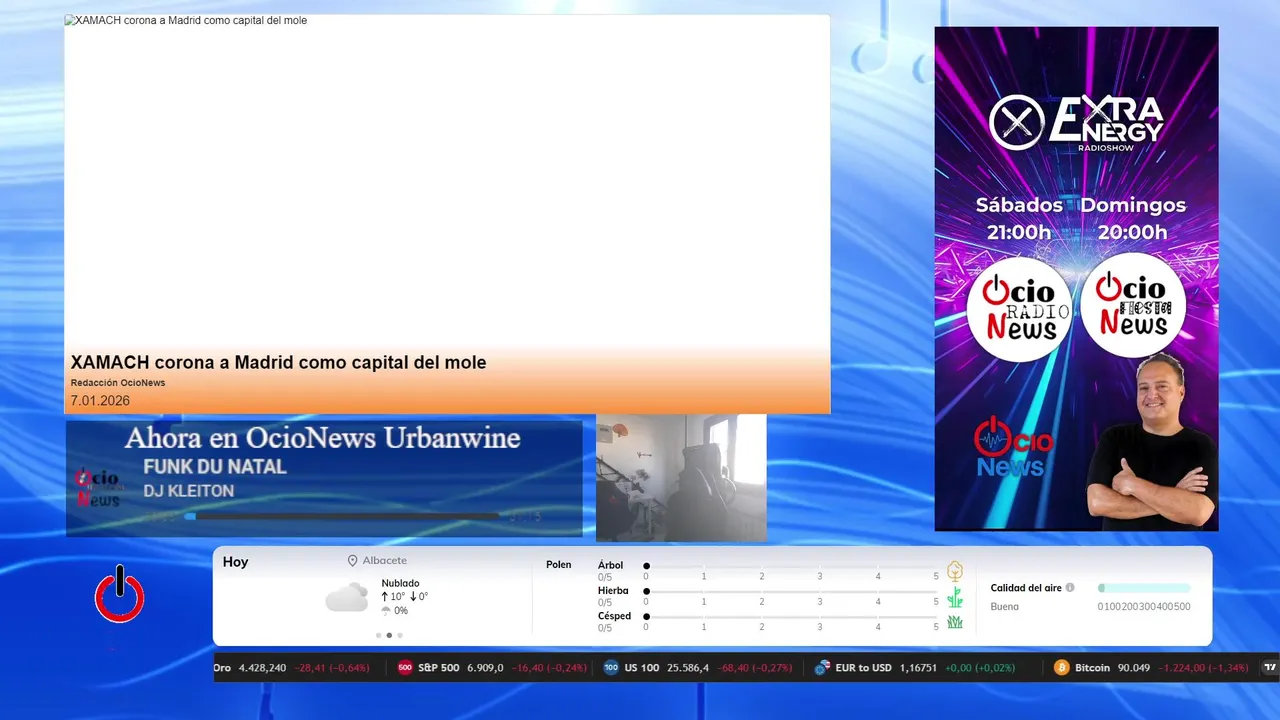Click the article date 7.01.2026

[100, 401]
